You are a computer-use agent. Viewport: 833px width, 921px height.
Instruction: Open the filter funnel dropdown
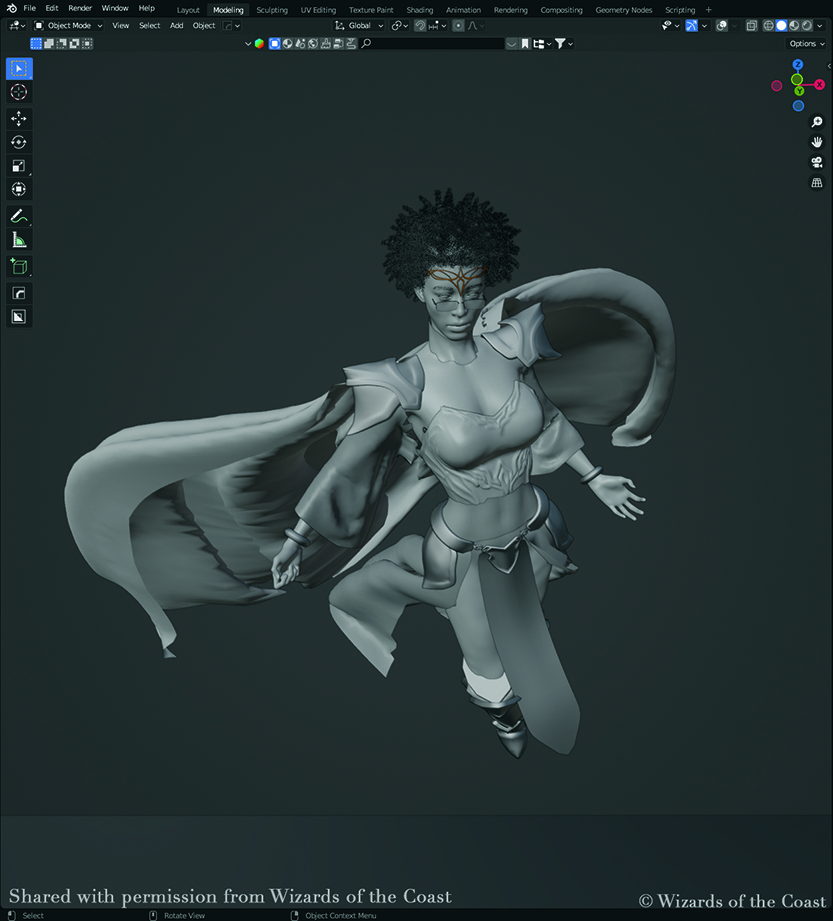(564, 43)
